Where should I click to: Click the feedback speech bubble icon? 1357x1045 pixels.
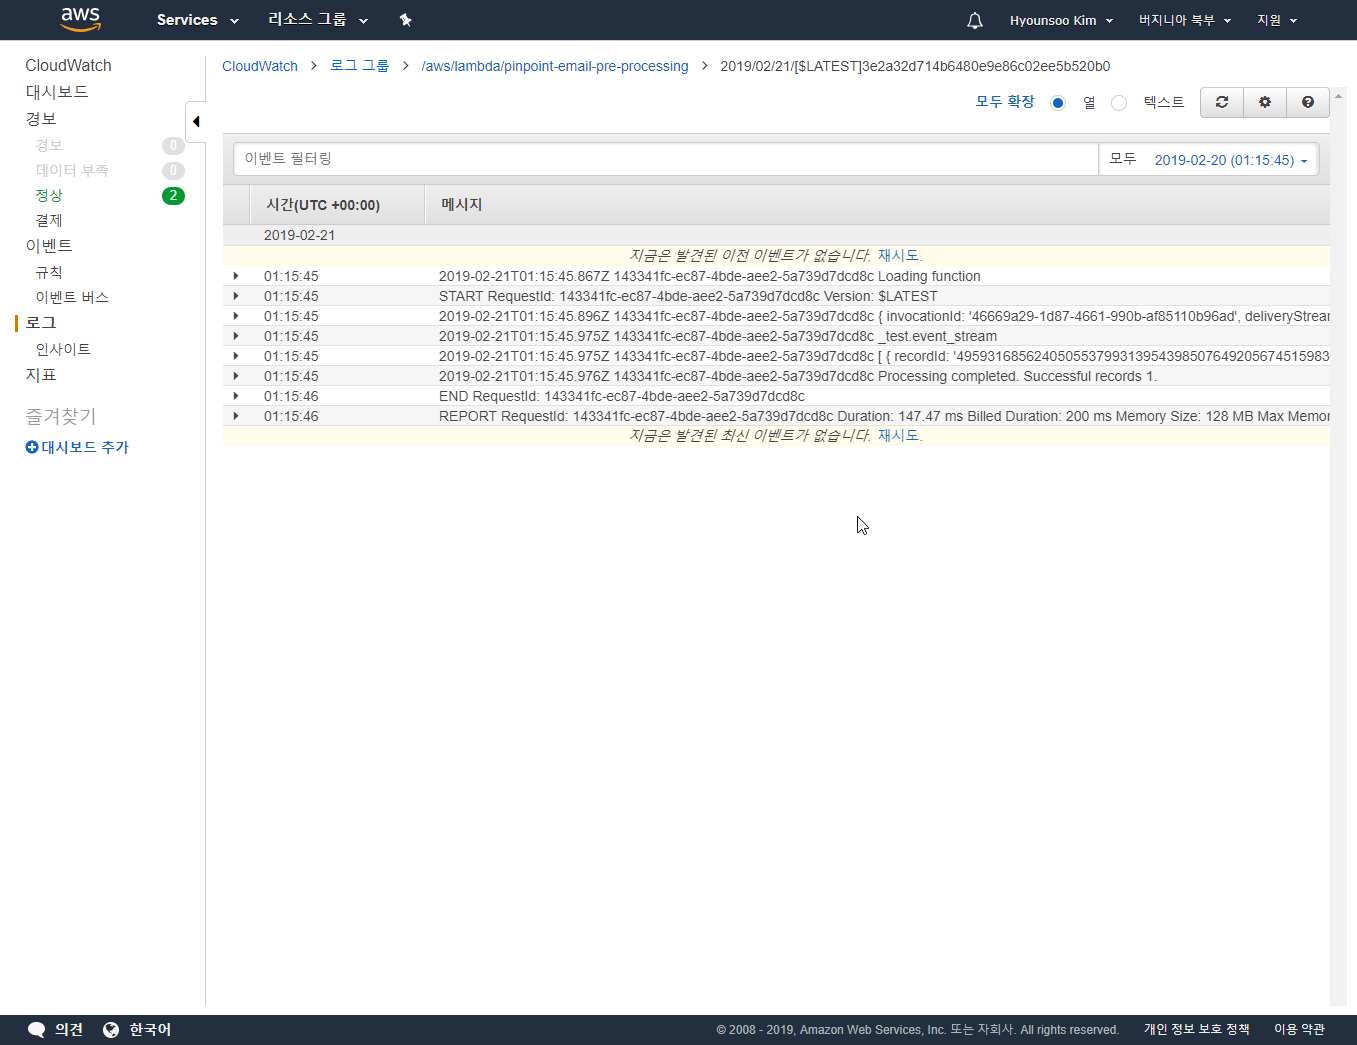[x=37, y=1030]
